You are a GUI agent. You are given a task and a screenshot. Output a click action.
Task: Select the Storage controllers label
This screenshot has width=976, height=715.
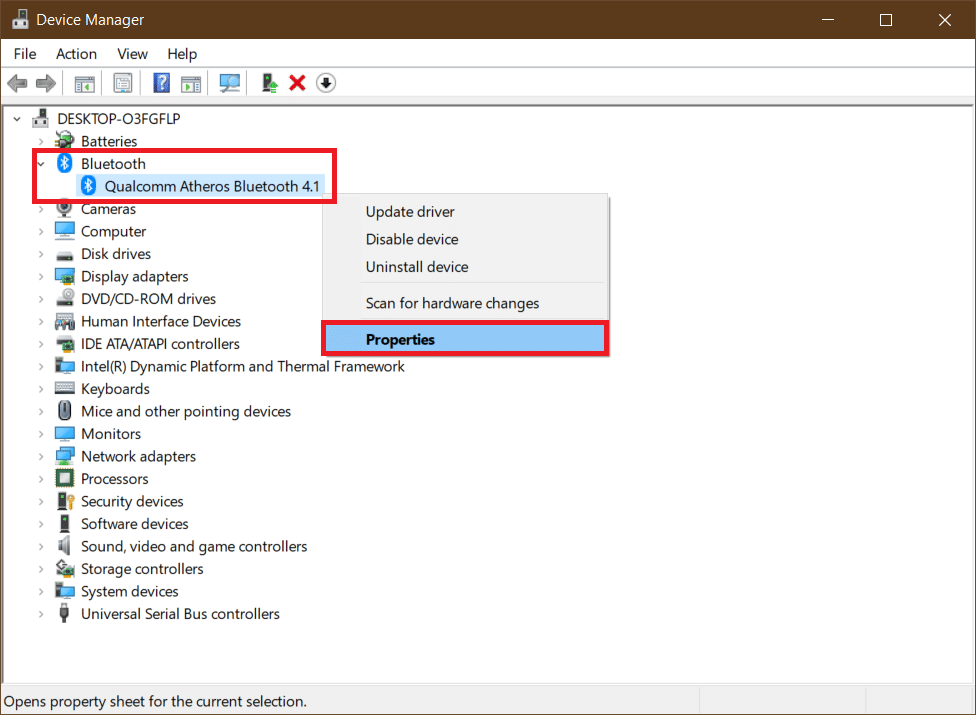pyautogui.click(x=142, y=569)
